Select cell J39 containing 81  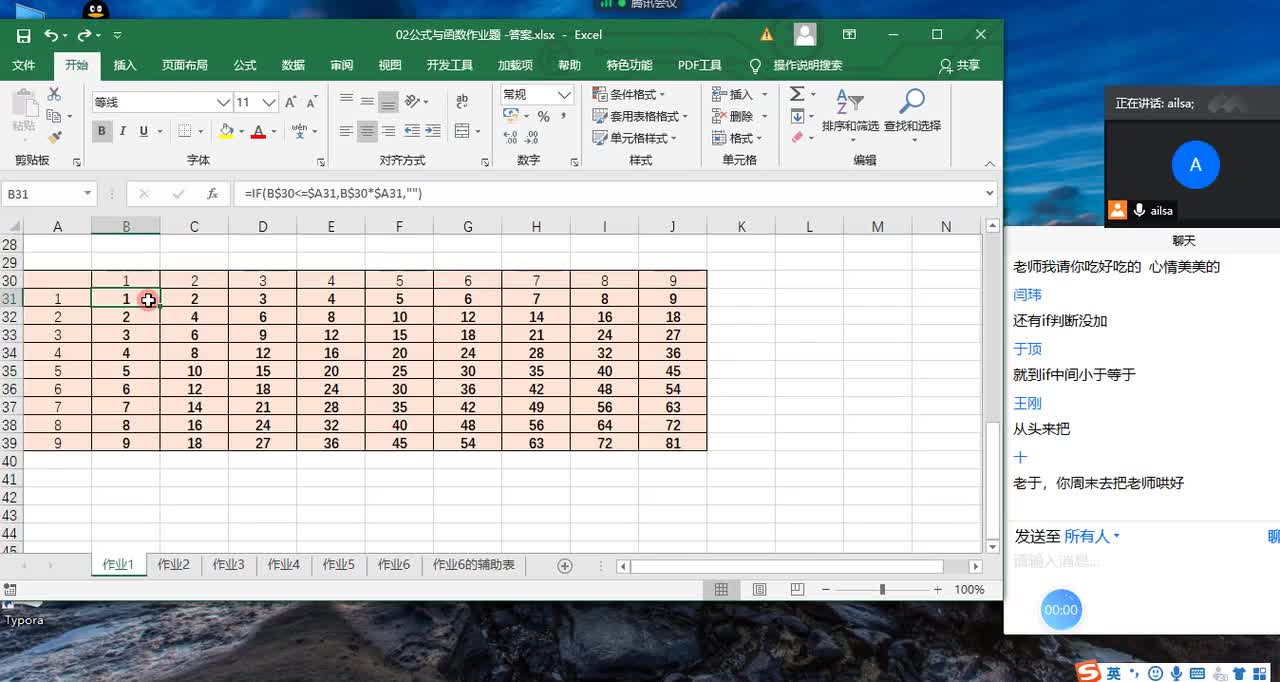[x=673, y=443]
